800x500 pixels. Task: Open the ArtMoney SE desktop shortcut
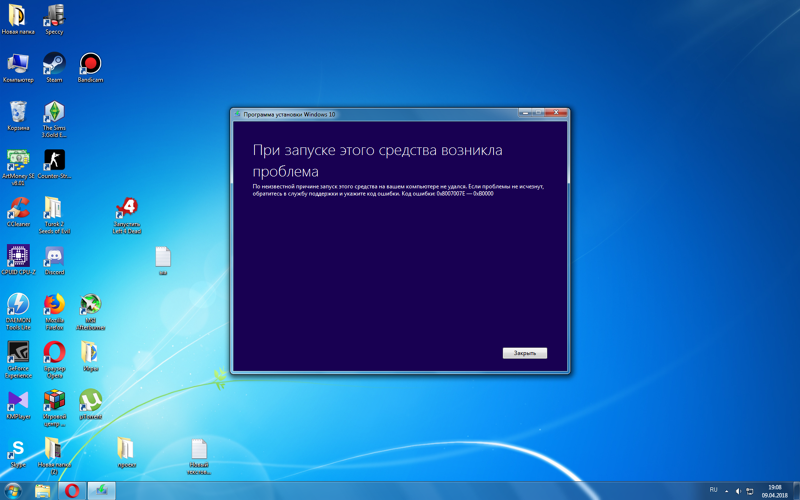pos(18,167)
